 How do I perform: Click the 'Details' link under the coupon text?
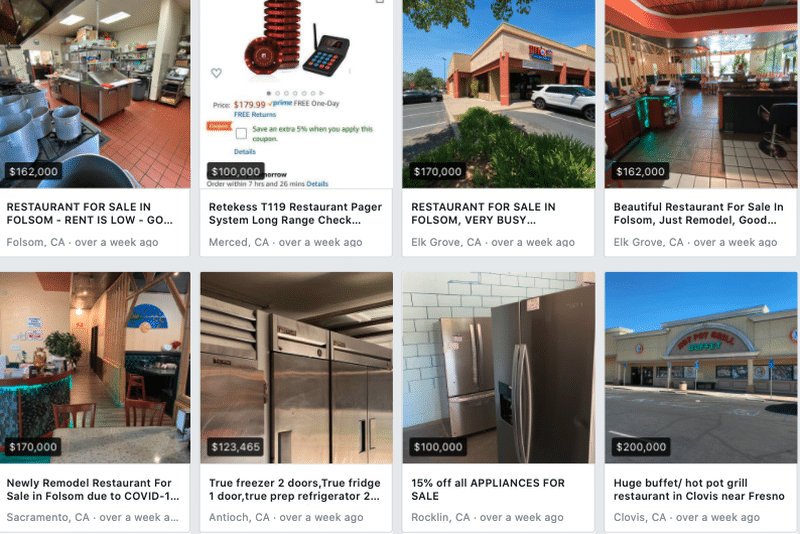coord(244,151)
